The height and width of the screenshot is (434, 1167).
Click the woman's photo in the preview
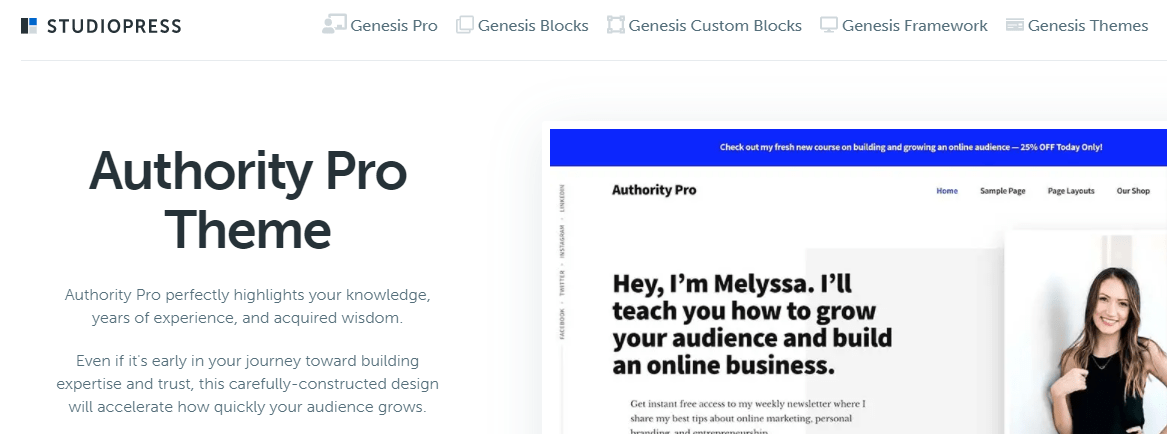(x=1110, y=340)
